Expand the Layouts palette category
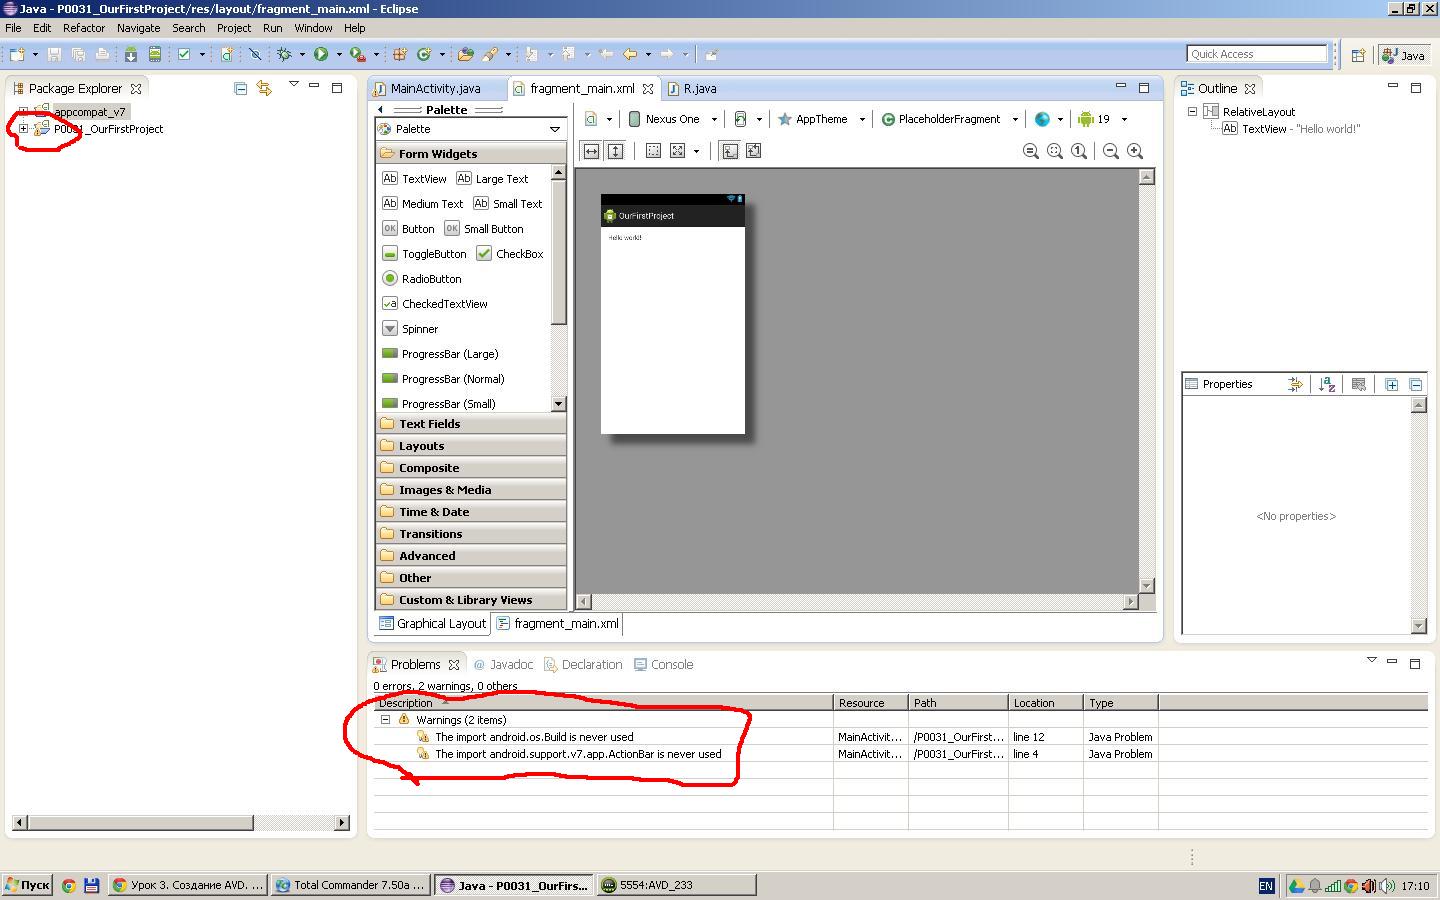This screenshot has width=1440, height=900. [471, 446]
